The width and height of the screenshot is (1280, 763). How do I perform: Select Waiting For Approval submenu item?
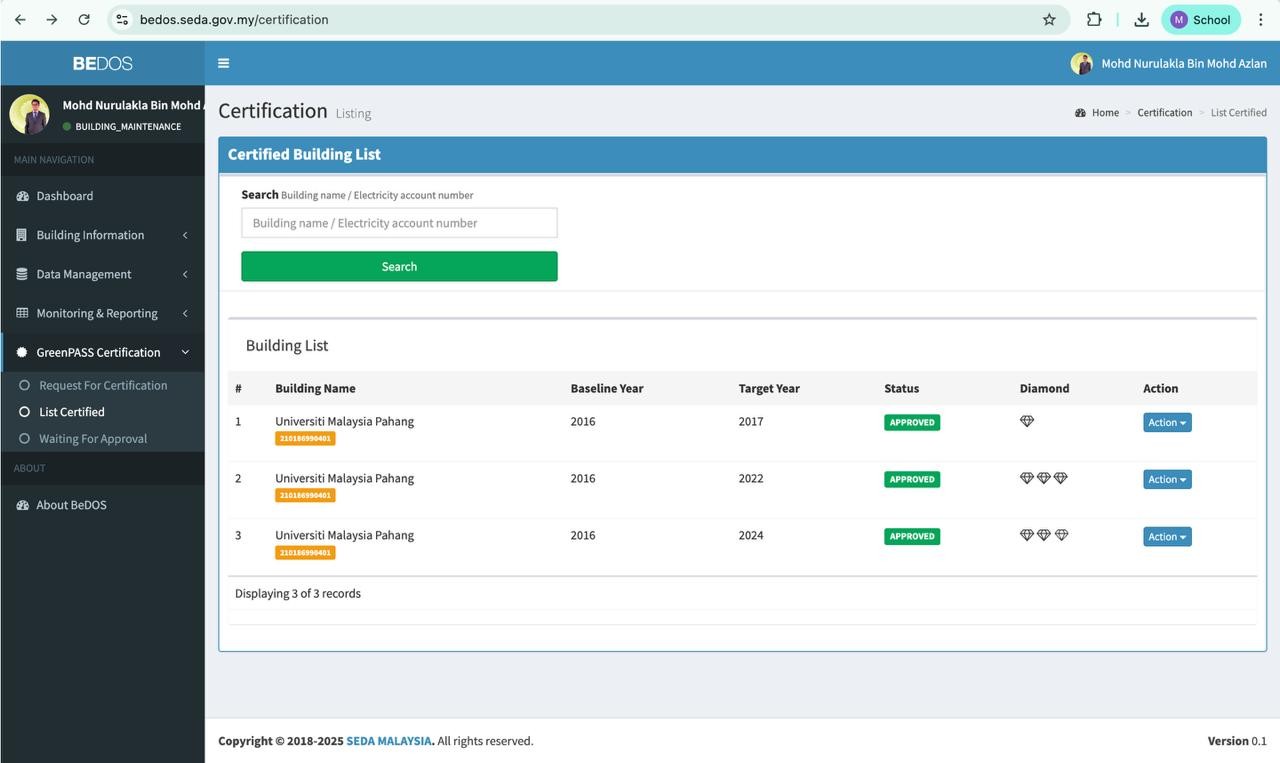[x=93, y=439]
